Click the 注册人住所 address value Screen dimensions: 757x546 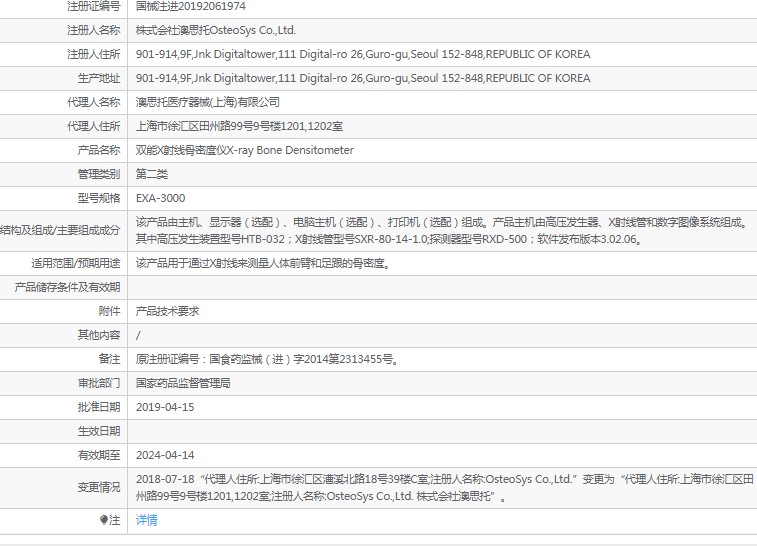click(363, 54)
